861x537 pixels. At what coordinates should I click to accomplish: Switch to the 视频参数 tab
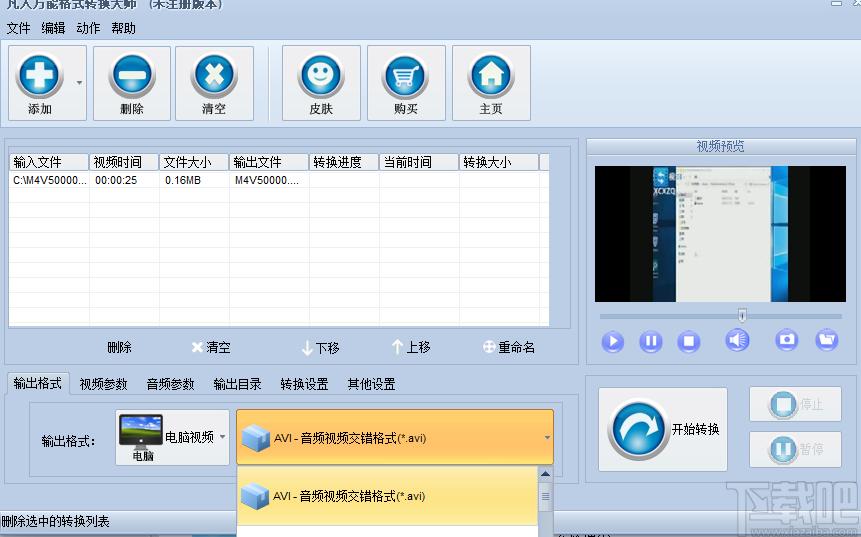[x=103, y=384]
